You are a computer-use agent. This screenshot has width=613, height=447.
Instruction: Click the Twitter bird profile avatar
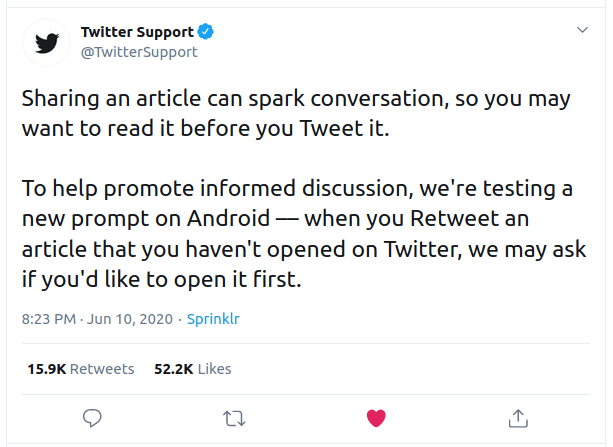click(x=47, y=43)
